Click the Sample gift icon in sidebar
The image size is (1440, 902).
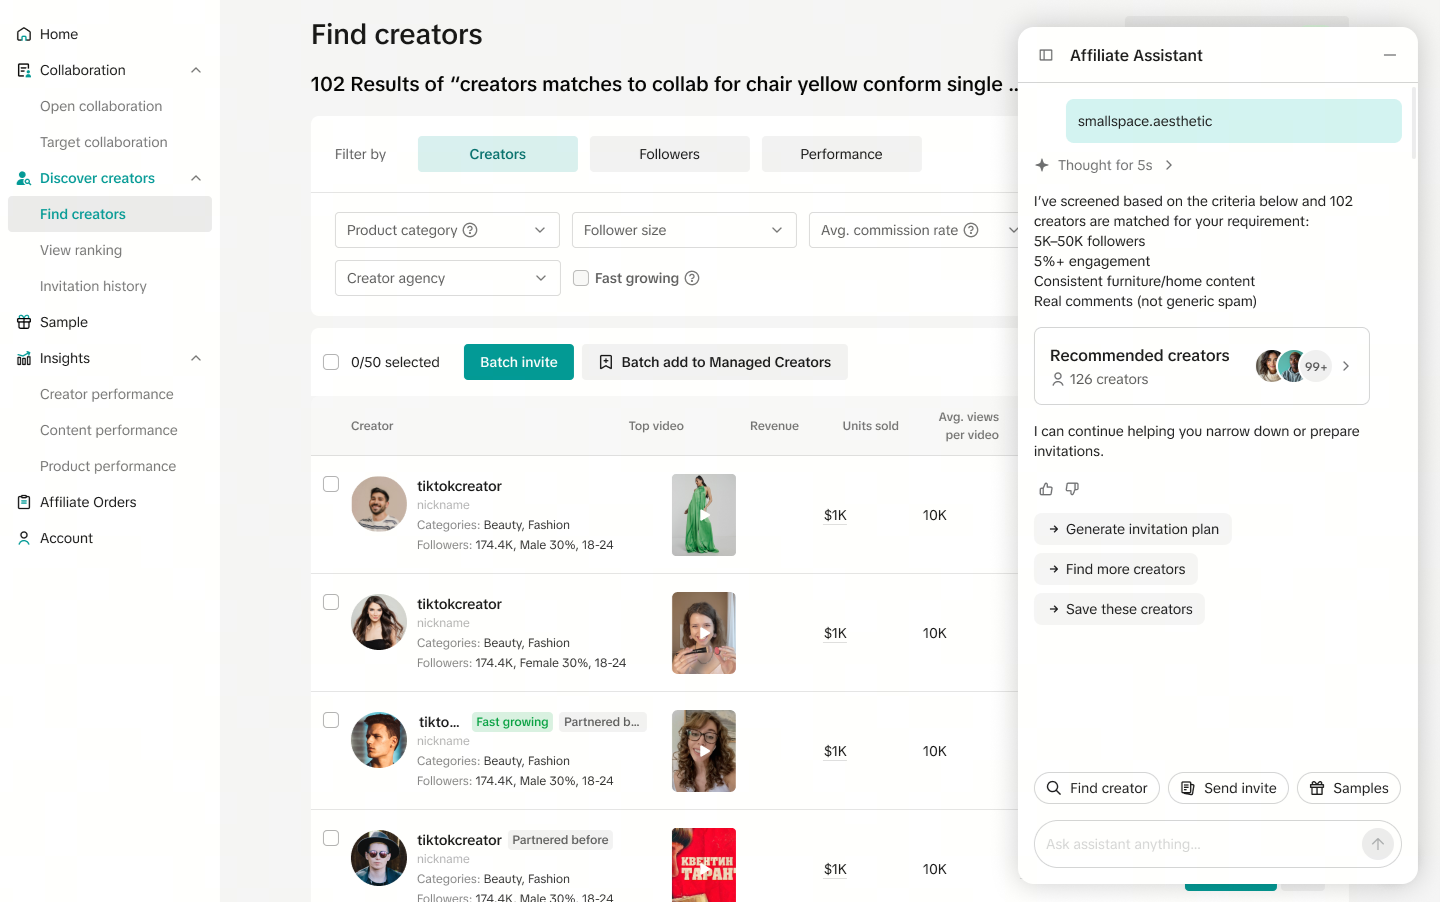(24, 322)
